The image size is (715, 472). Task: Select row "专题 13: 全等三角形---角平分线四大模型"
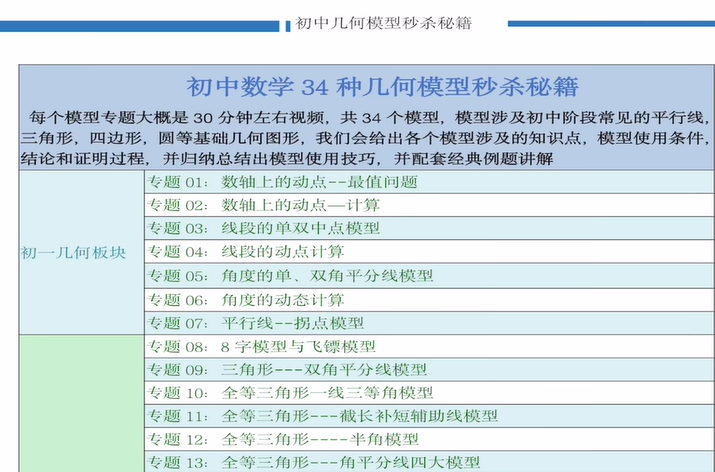(430, 462)
